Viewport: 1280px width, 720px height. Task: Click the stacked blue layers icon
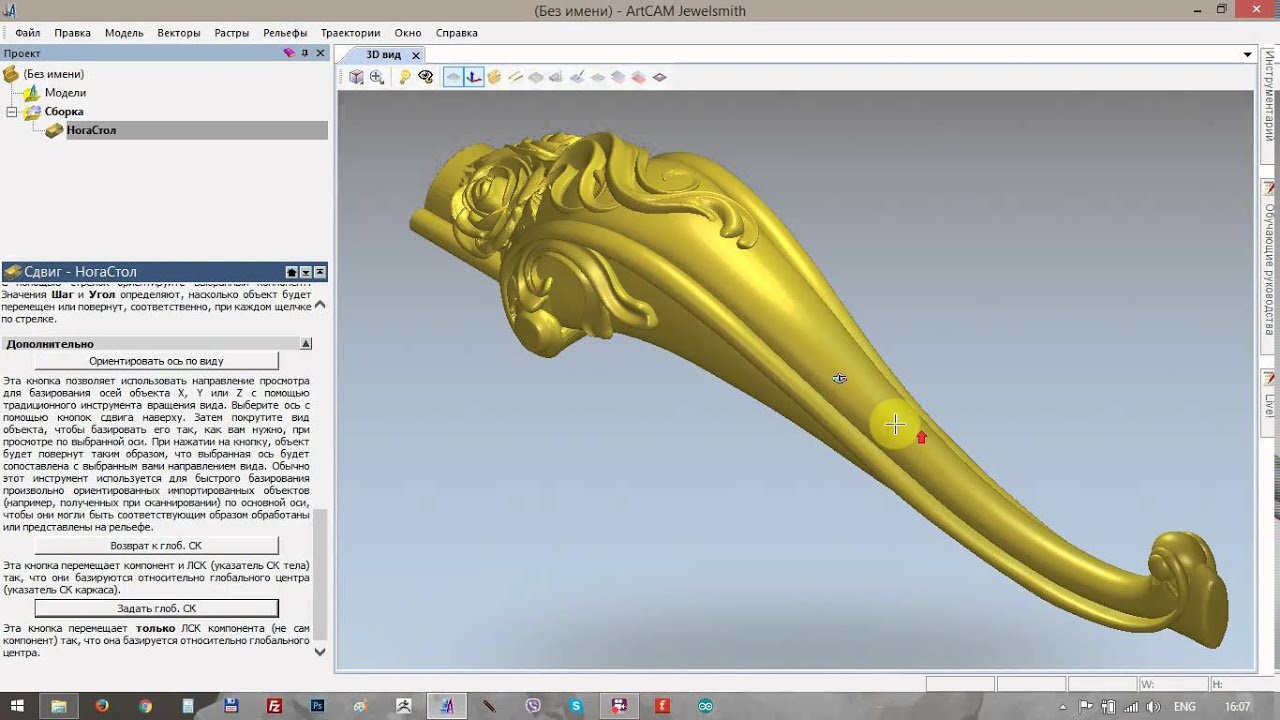tap(618, 77)
